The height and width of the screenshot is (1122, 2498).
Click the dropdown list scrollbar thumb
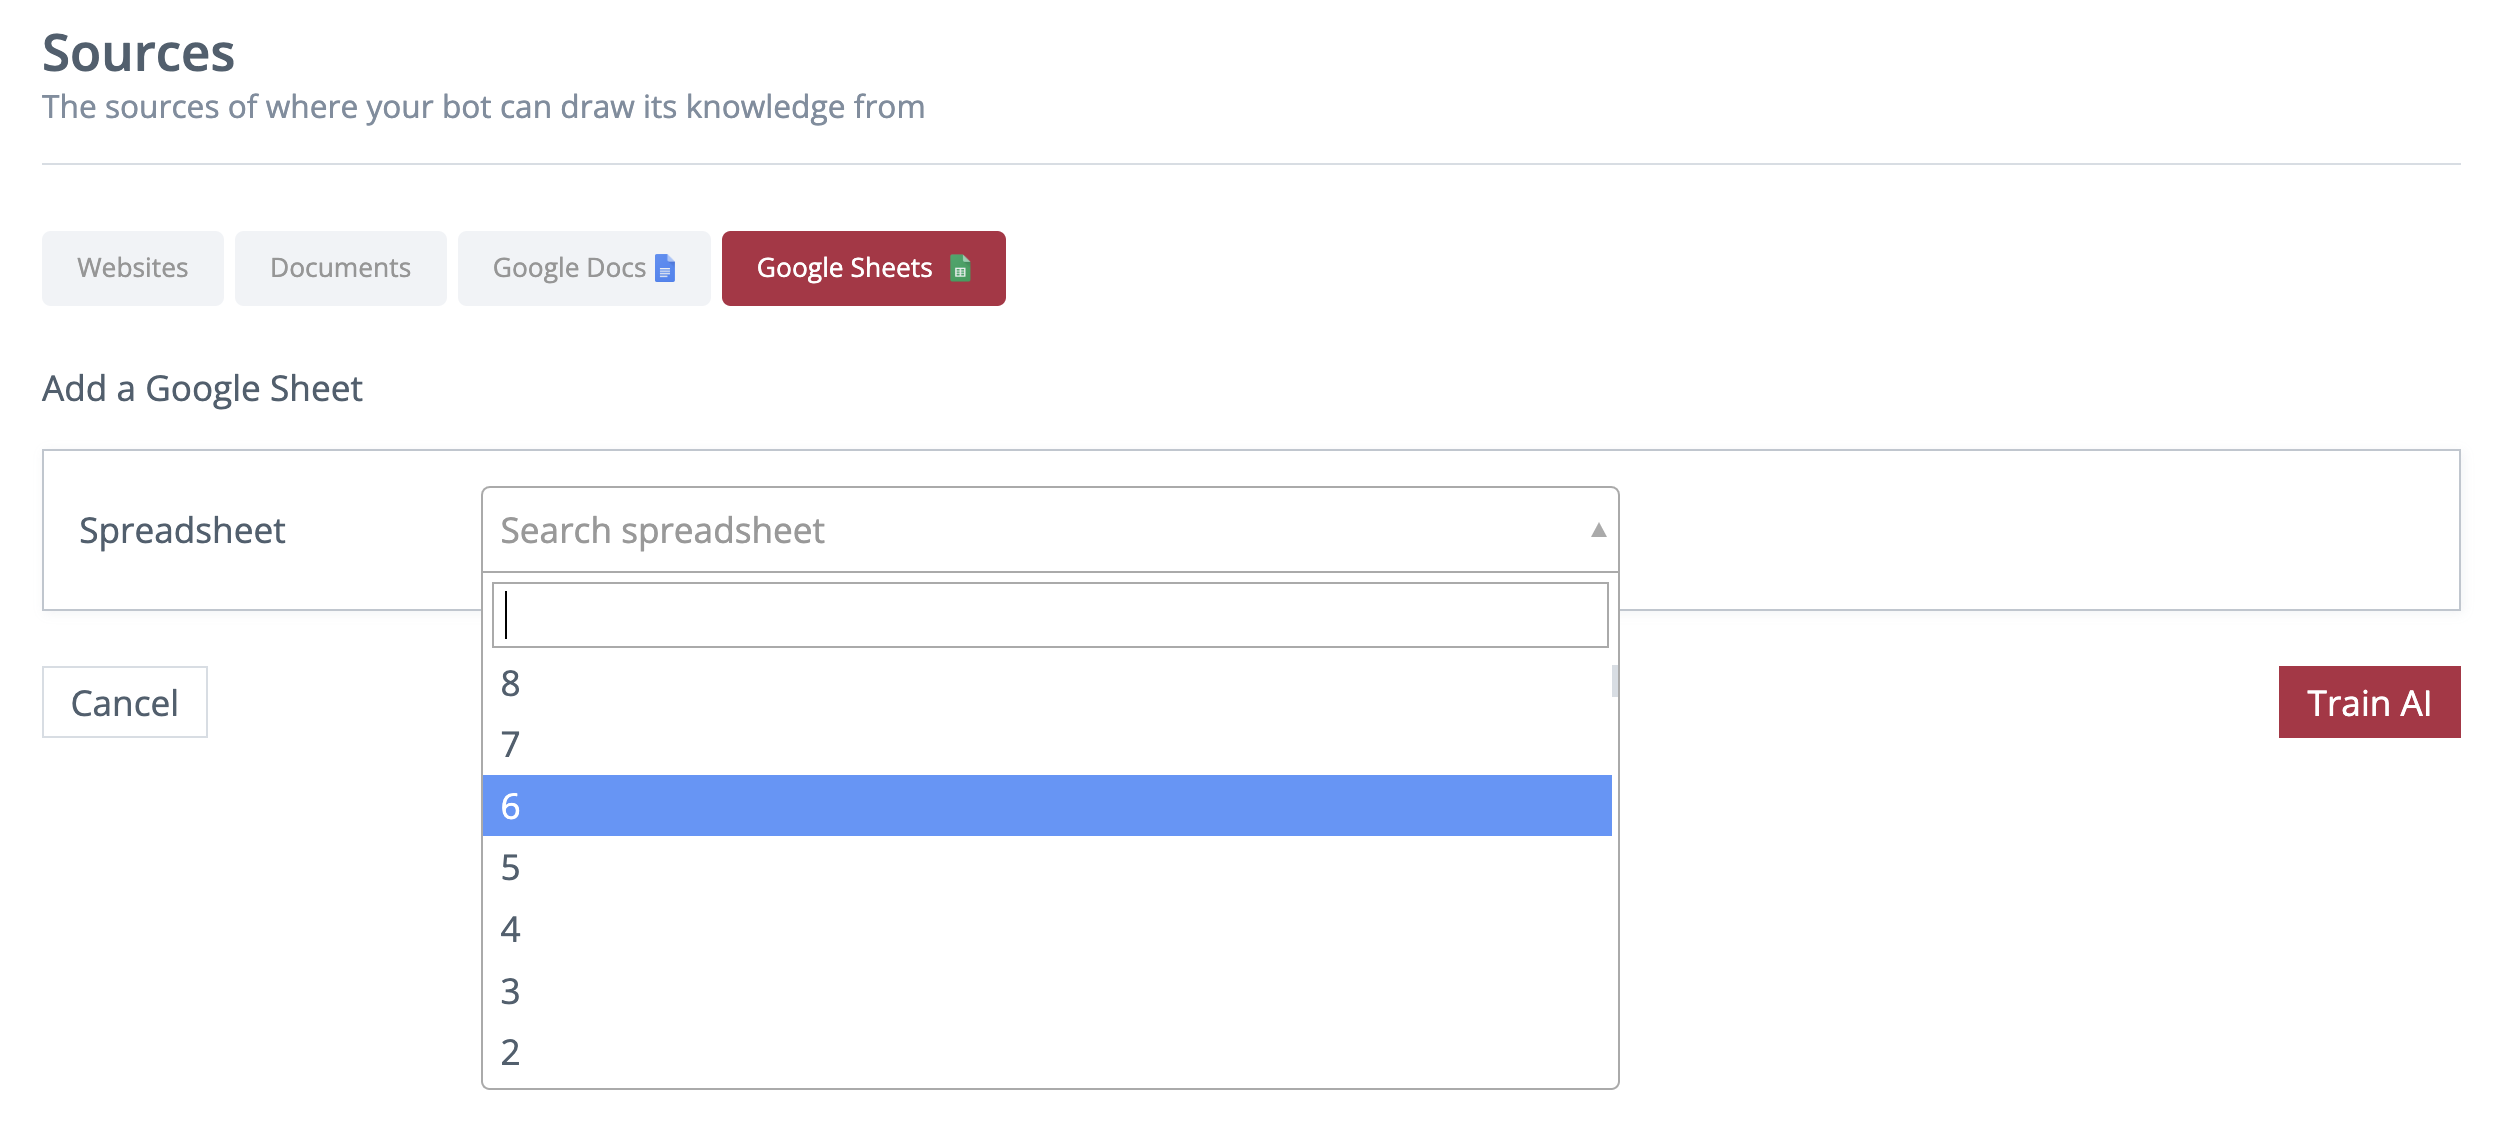point(1614,681)
